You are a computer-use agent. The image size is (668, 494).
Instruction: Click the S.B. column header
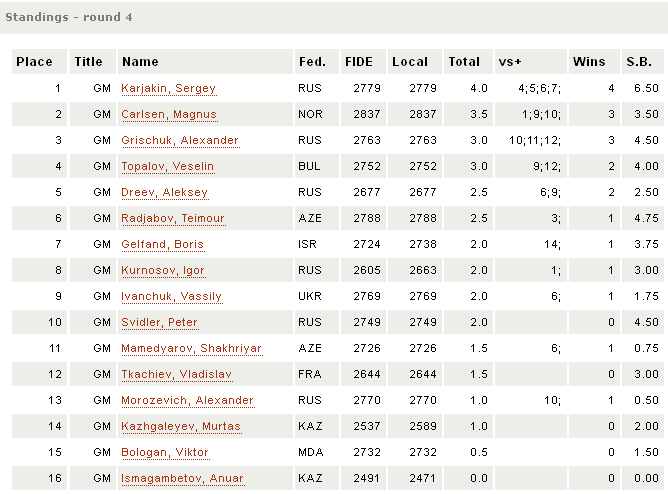click(637, 62)
